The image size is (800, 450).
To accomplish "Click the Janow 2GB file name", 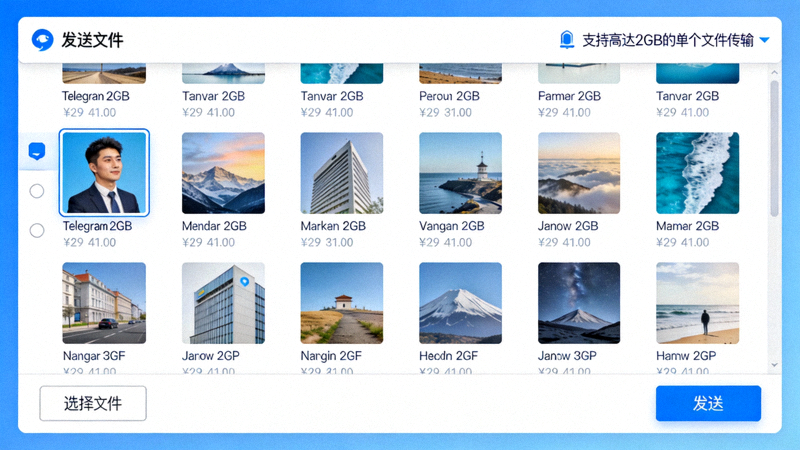I will [x=568, y=226].
